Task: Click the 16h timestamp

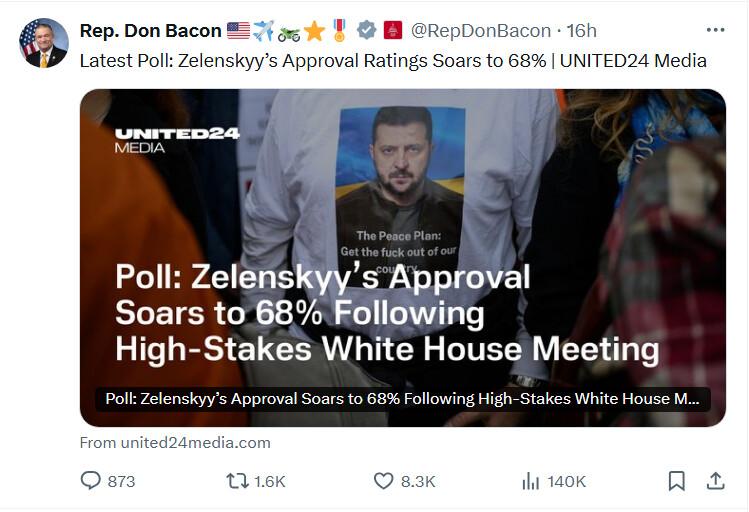Action: (x=581, y=31)
